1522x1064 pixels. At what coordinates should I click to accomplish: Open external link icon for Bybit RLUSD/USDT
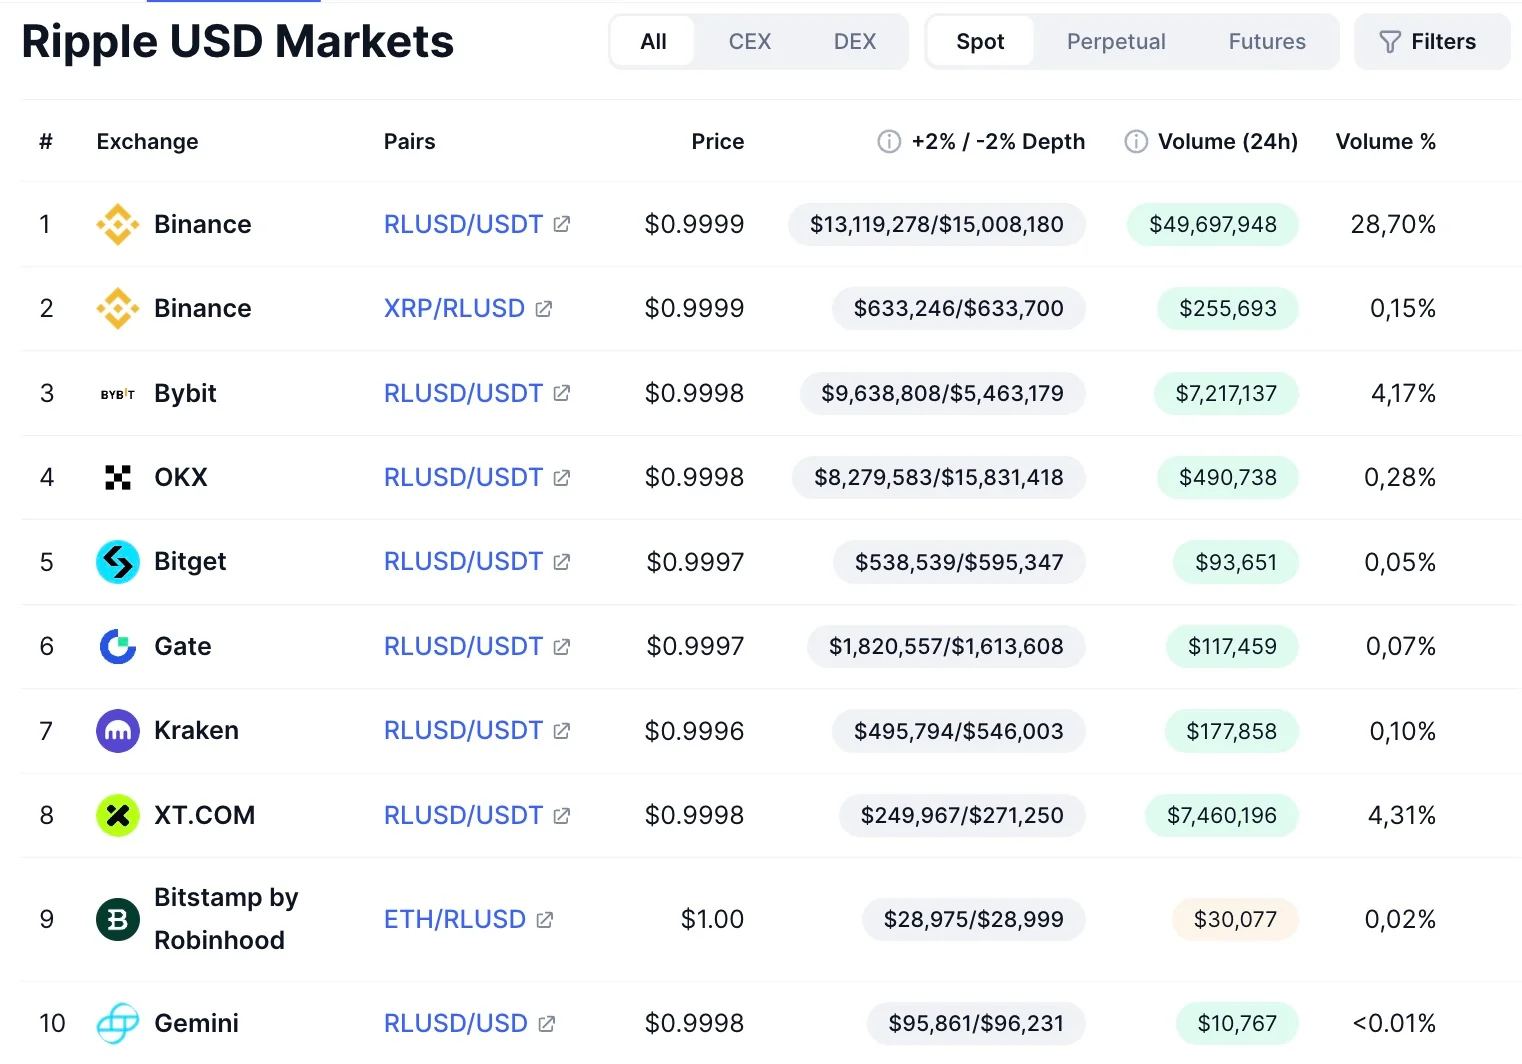562,393
